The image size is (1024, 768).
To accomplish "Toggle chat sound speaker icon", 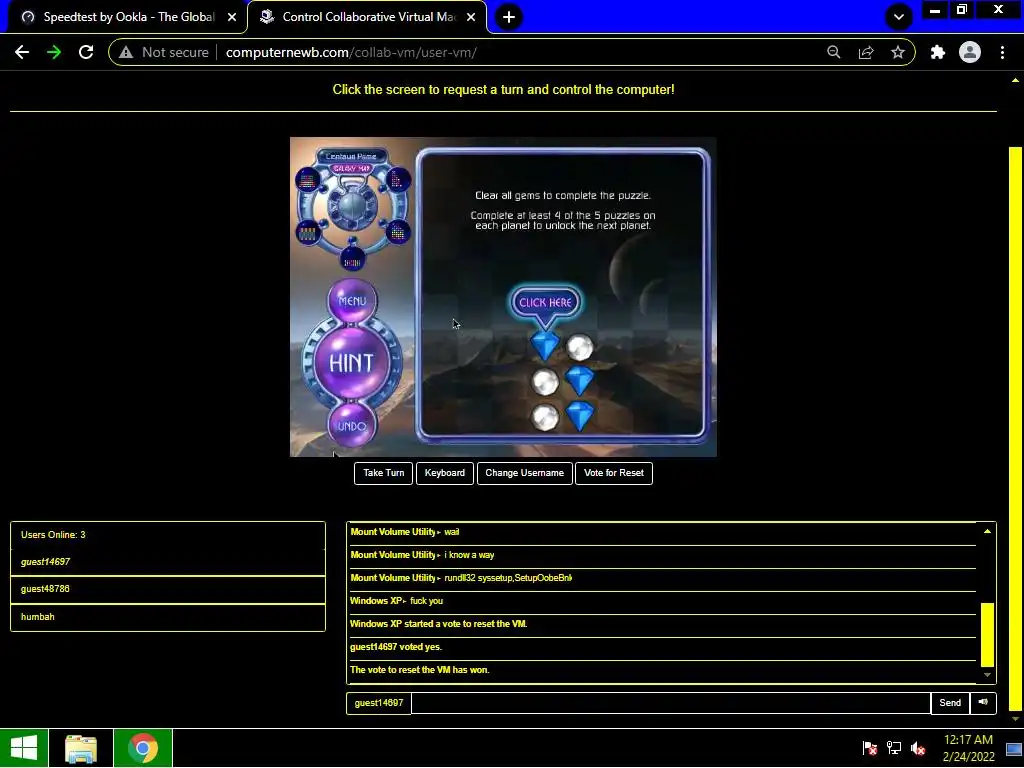I will coord(983,703).
